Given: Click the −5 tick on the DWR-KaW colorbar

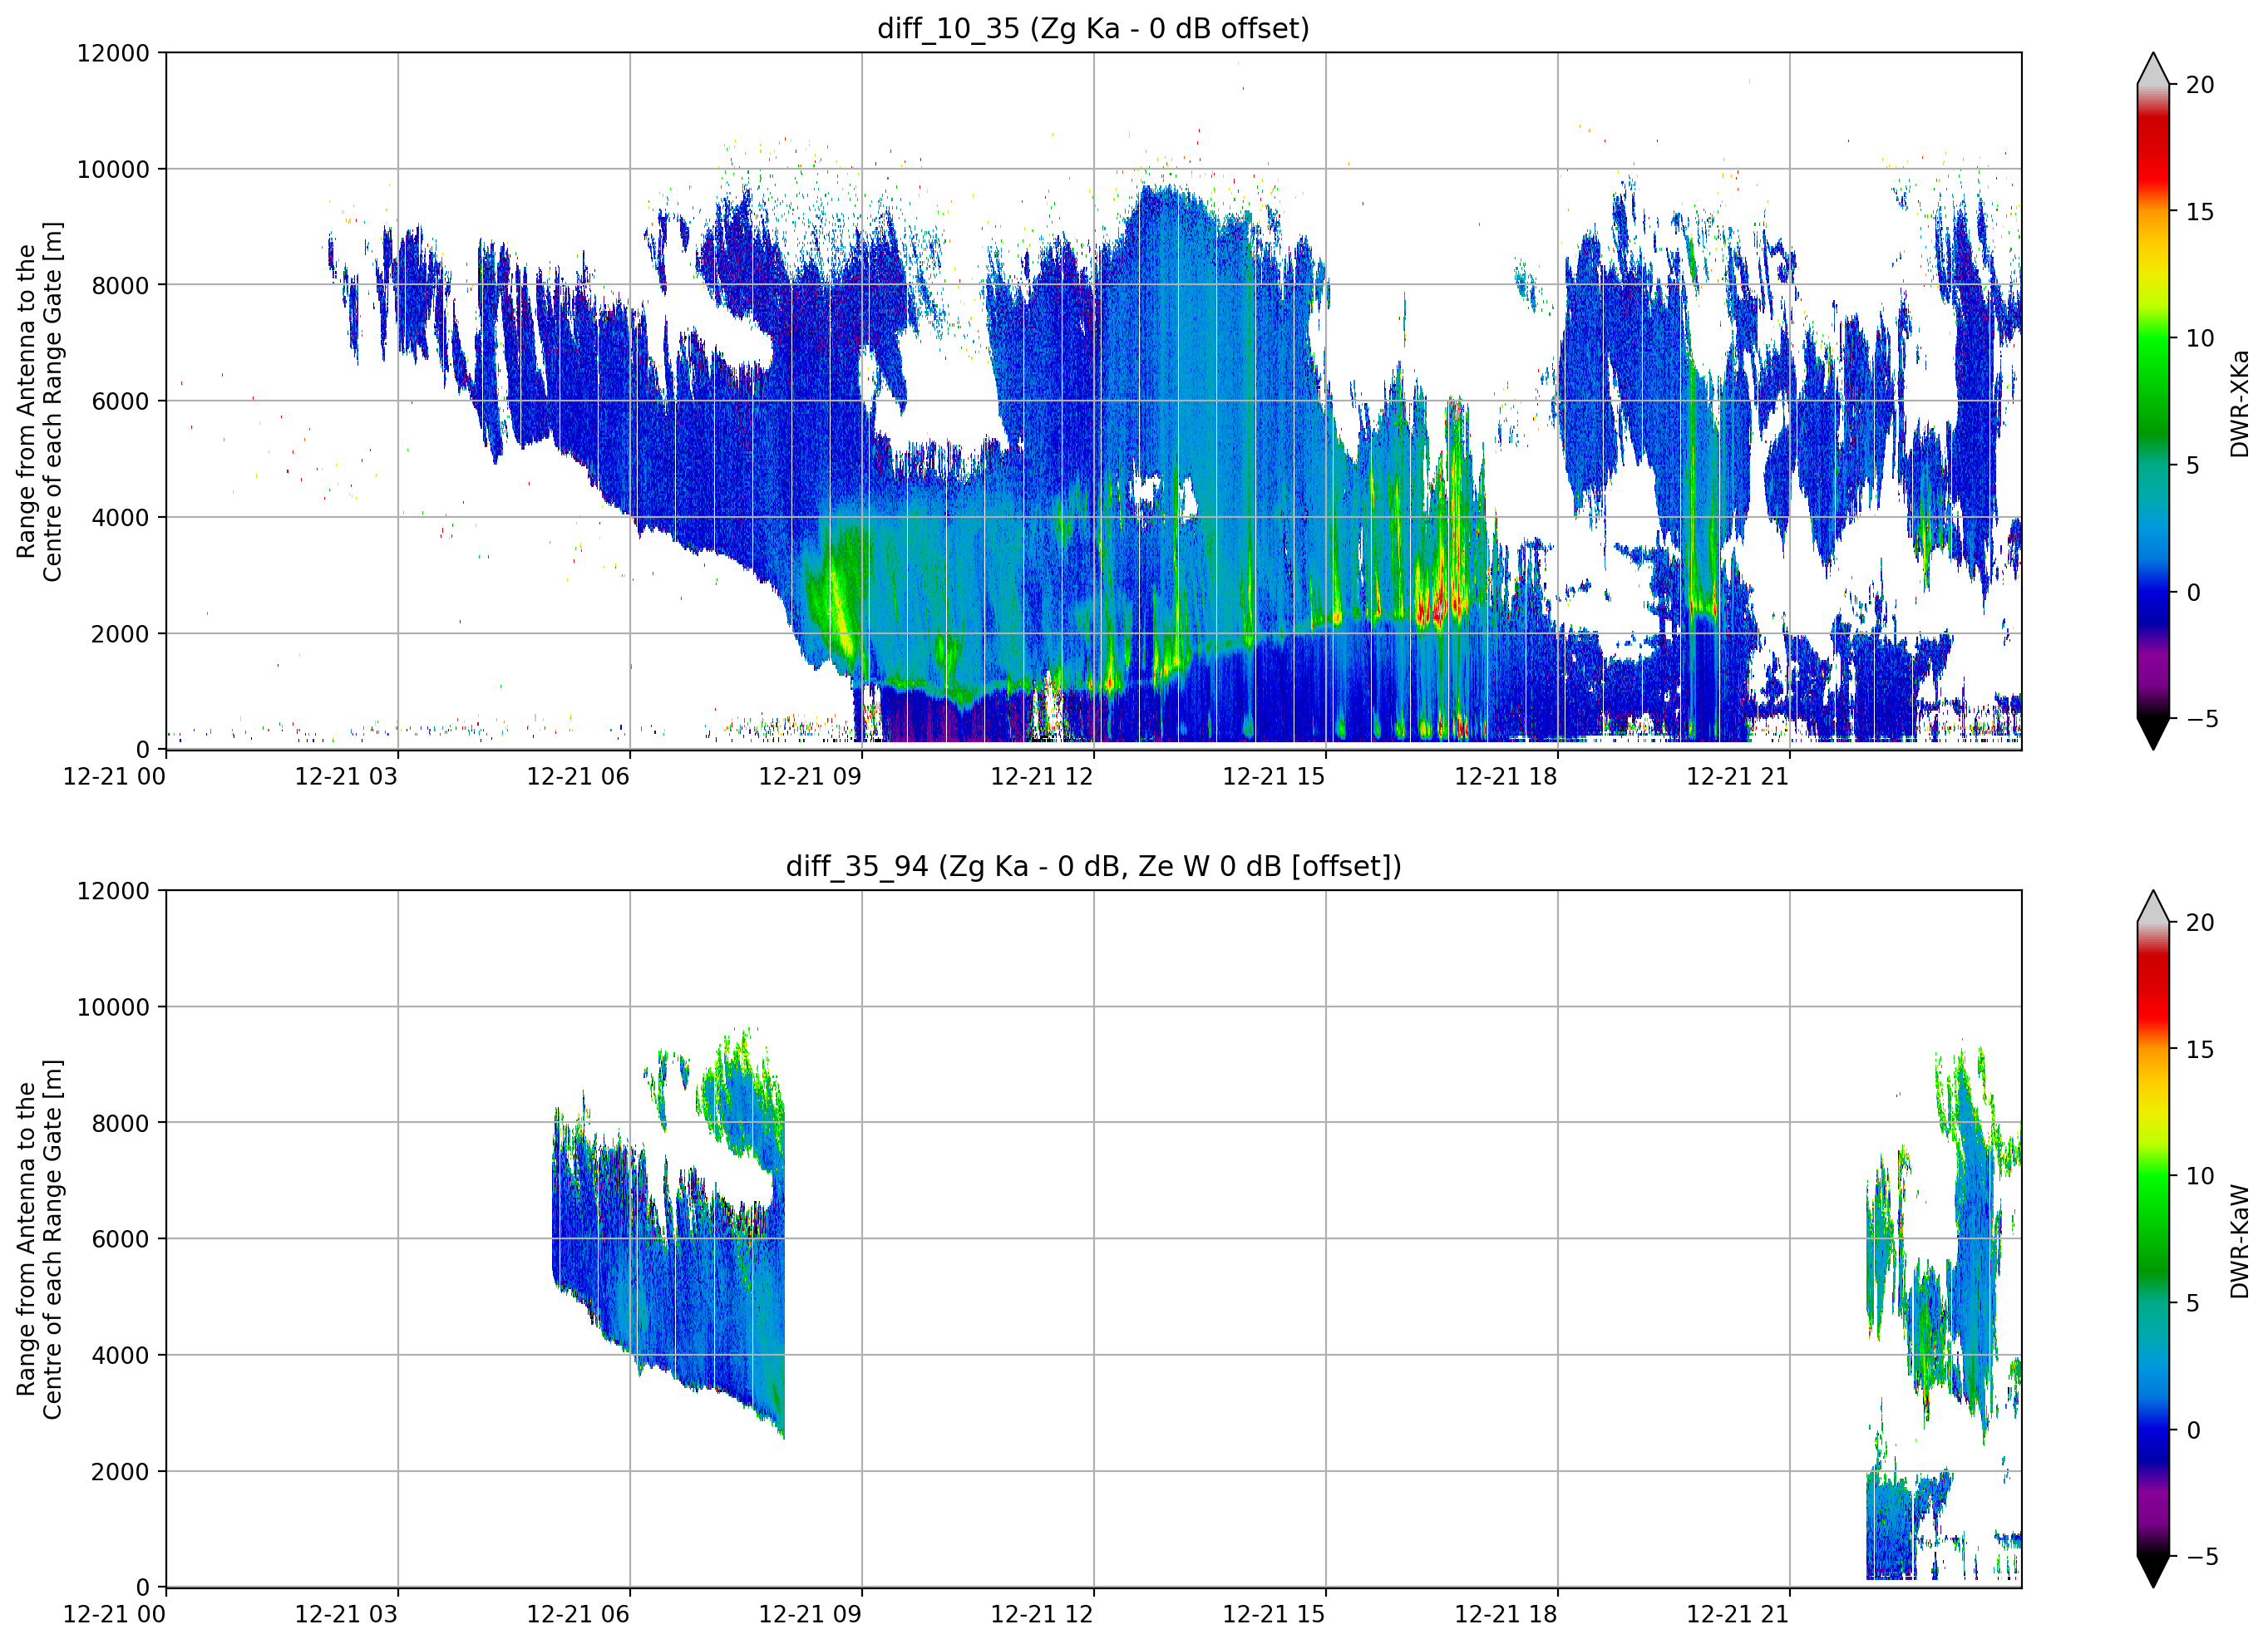Looking at the screenshot, I should (x=2202, y=1556).
